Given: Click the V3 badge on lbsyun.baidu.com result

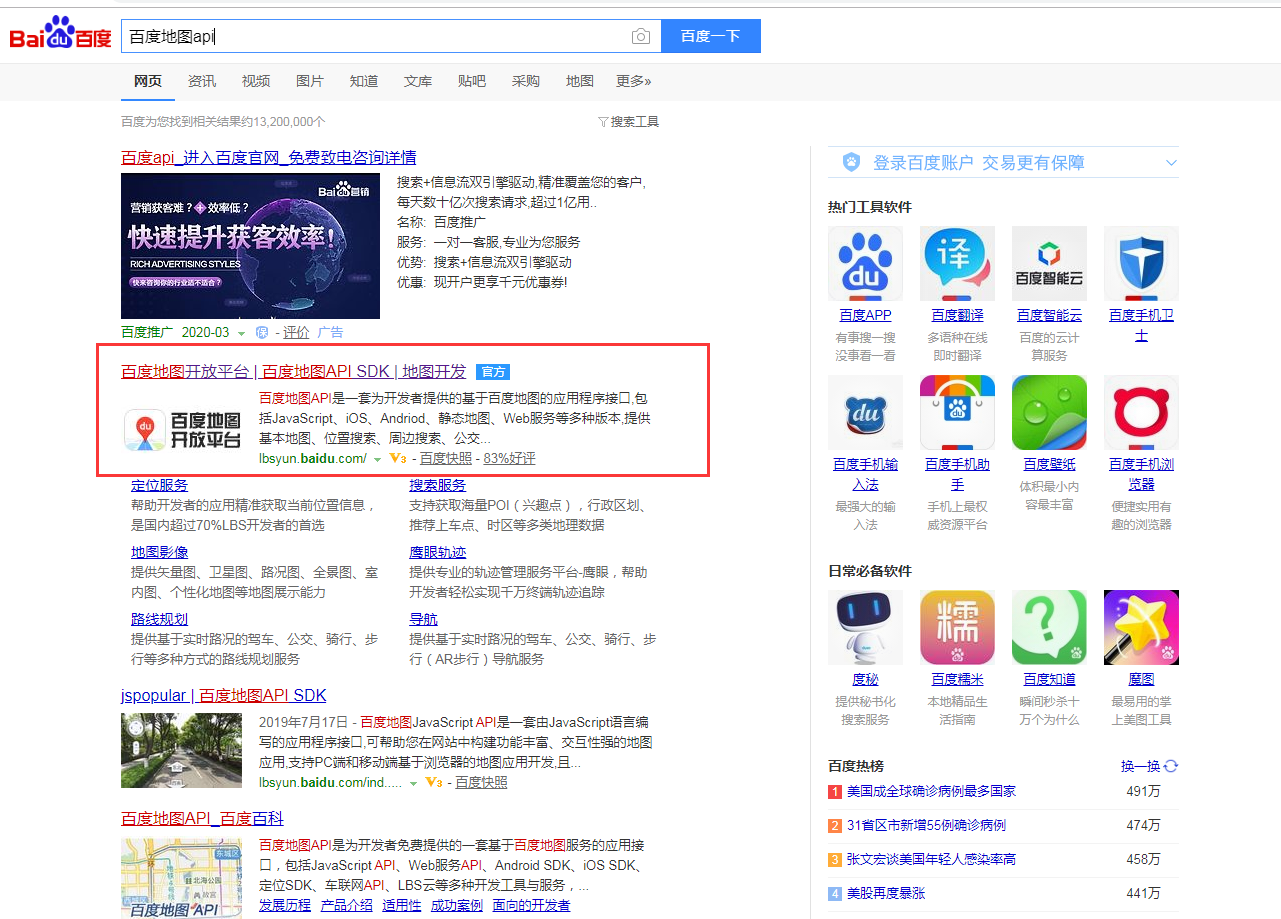Looking at the screenshot, I should [398, 459].
